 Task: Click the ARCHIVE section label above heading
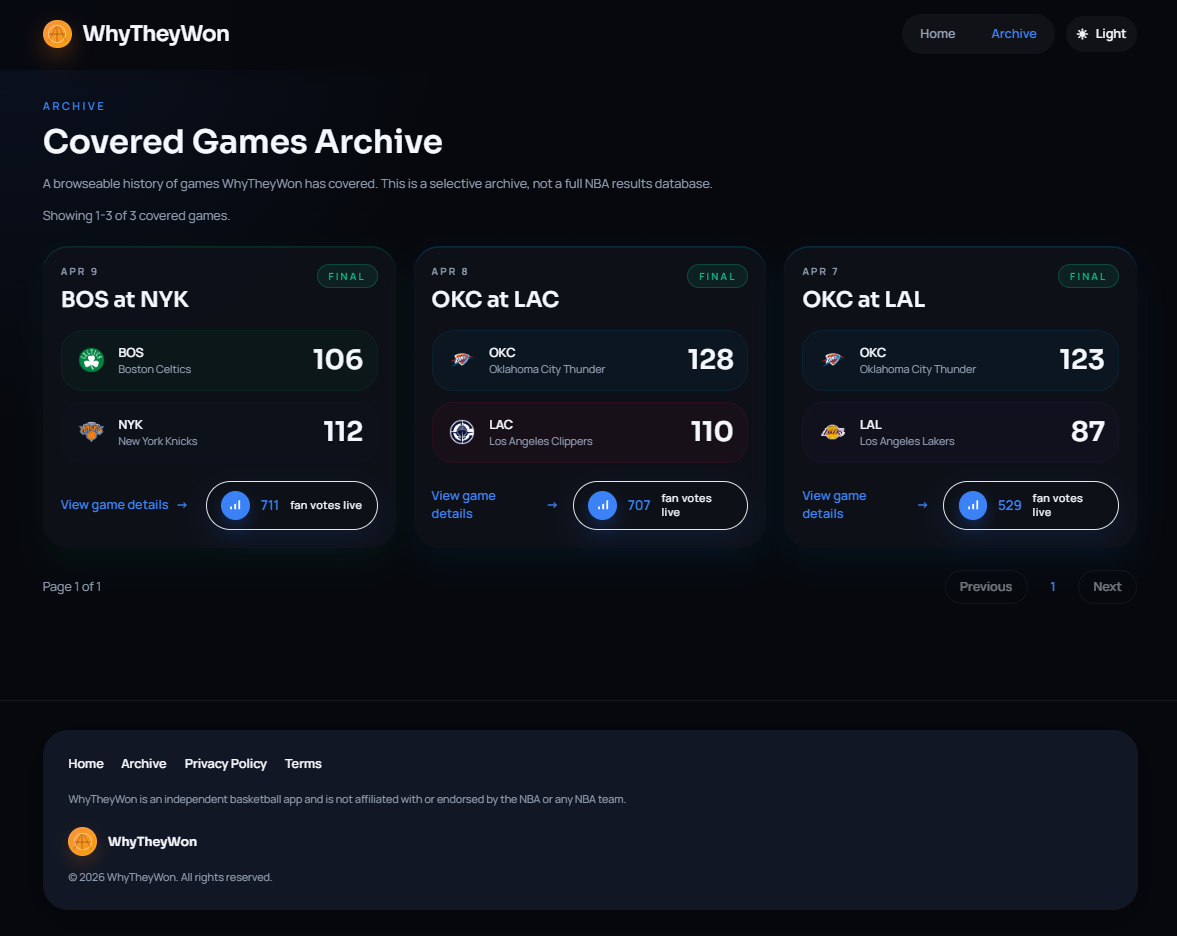(74, 107)
